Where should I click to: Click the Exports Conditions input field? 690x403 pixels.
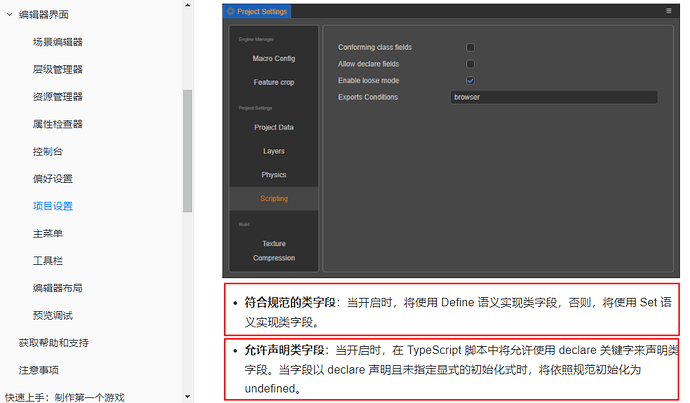554,97
